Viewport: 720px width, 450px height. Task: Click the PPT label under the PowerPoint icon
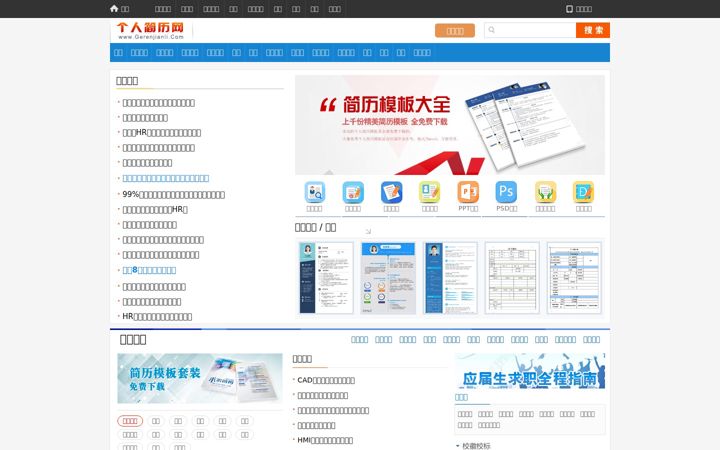468,208
